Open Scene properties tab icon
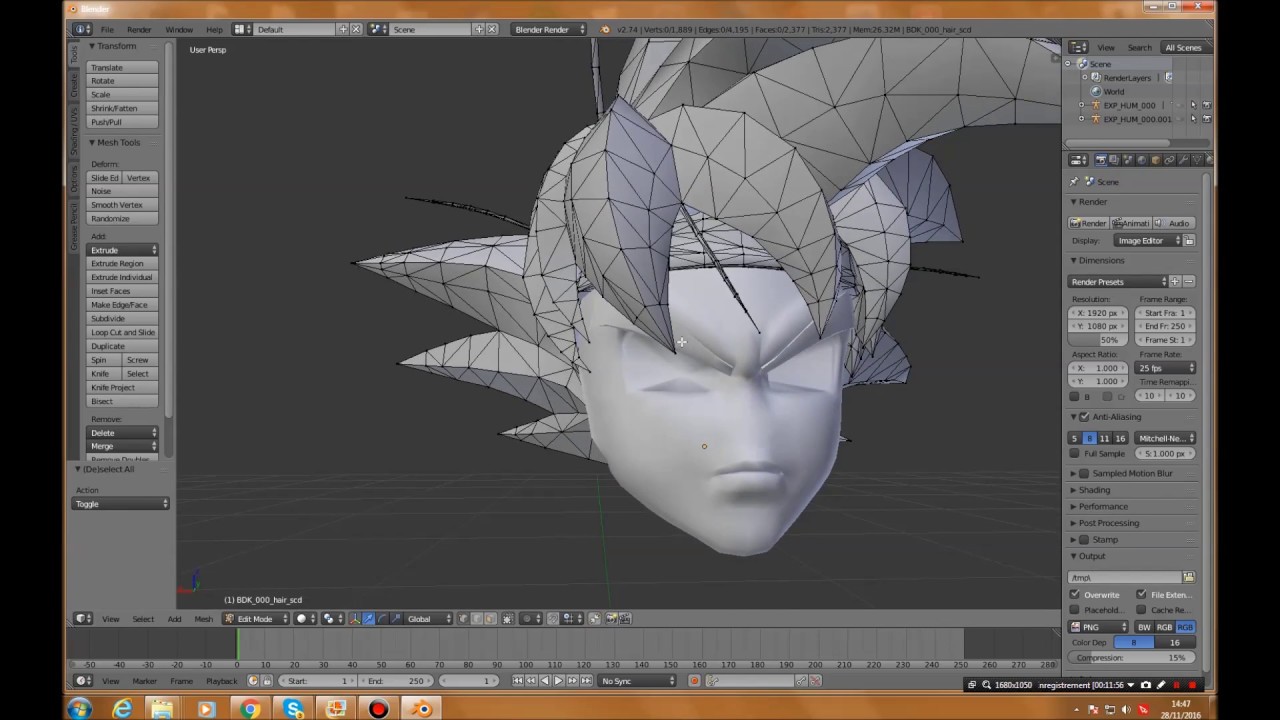The width and height of the screenshot is (1280, 720). pyautogui.click(x=1128, y=160)
